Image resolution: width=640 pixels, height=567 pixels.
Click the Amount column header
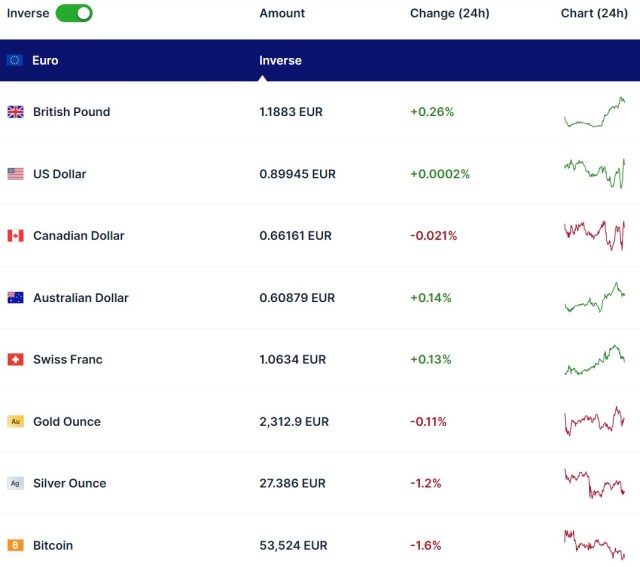281,13
